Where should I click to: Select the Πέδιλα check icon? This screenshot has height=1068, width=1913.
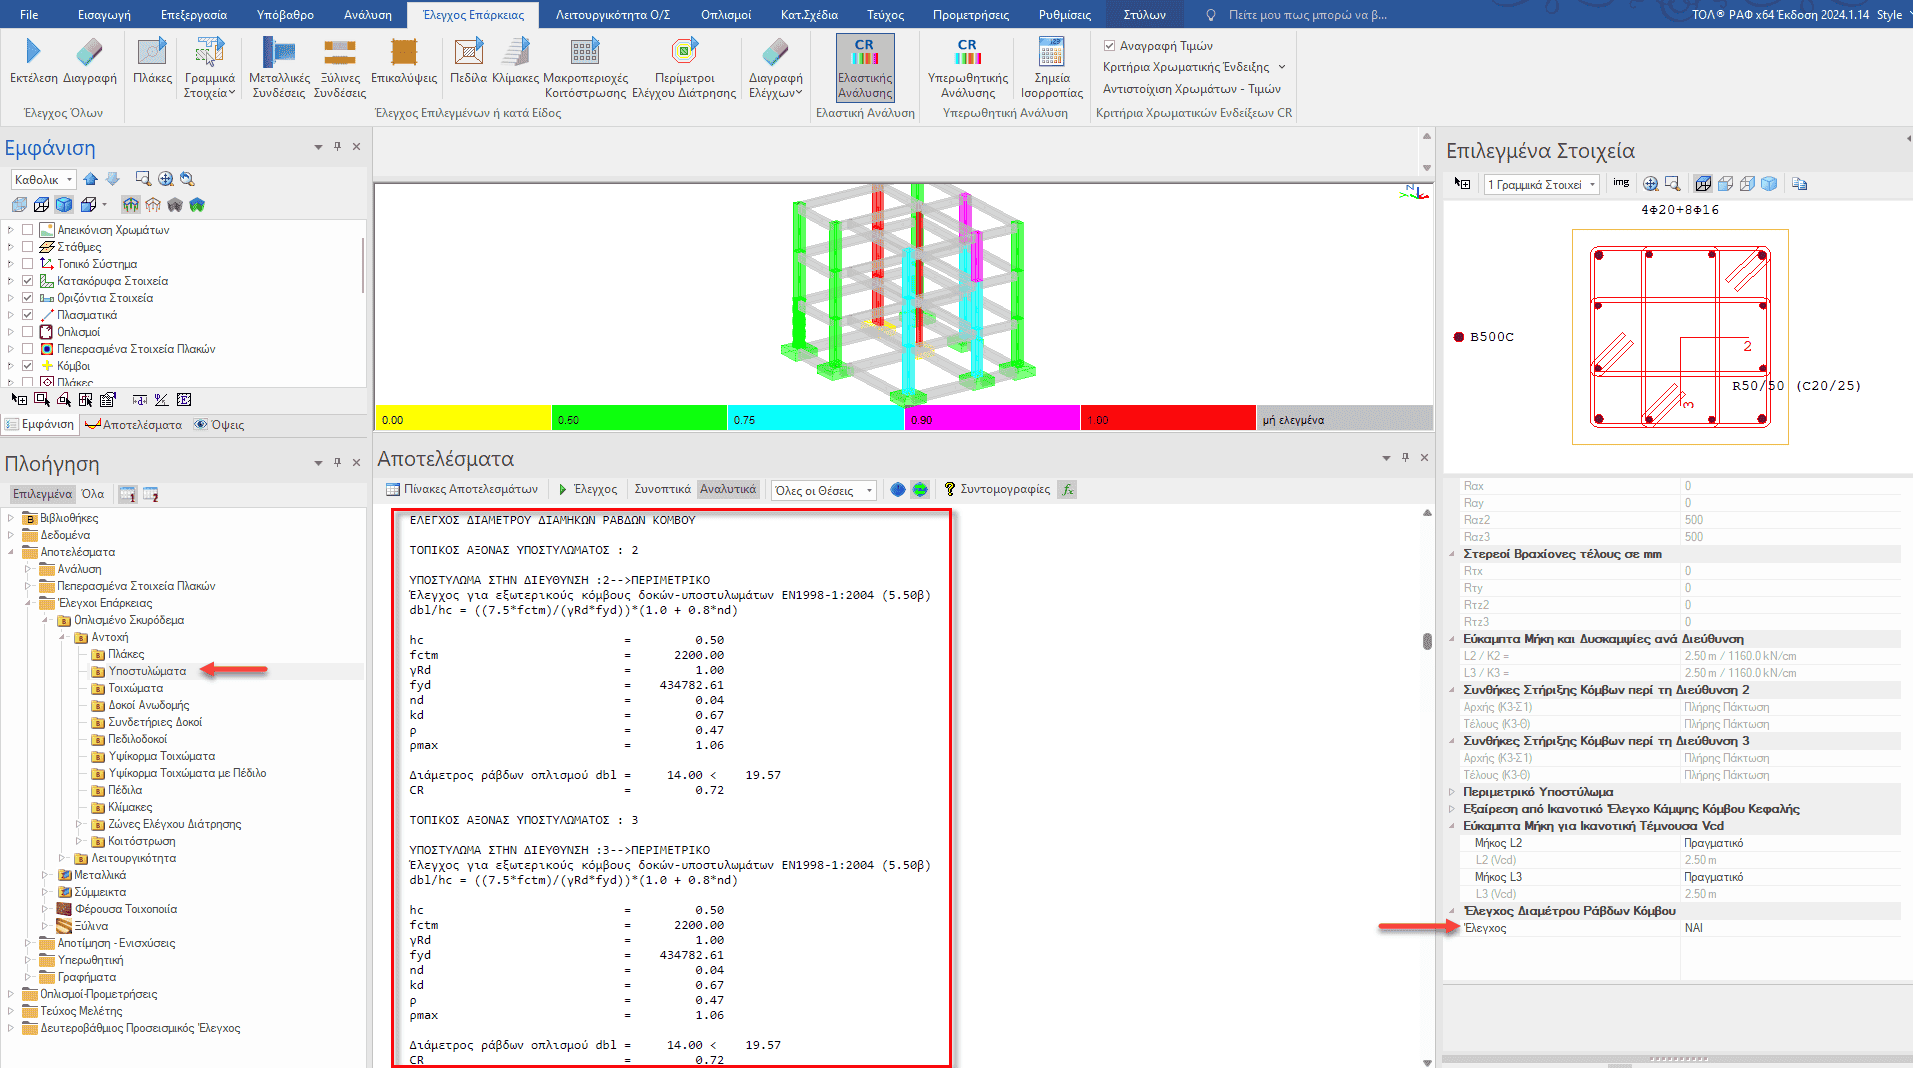[468, 52]
